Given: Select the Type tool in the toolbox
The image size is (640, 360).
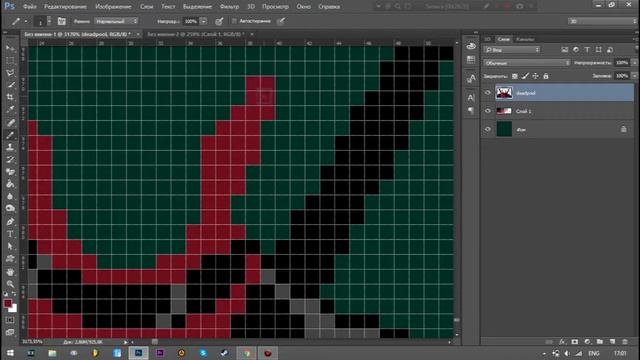Looking at the screenshot, I should pyautogui.click(x=10, y=234).
